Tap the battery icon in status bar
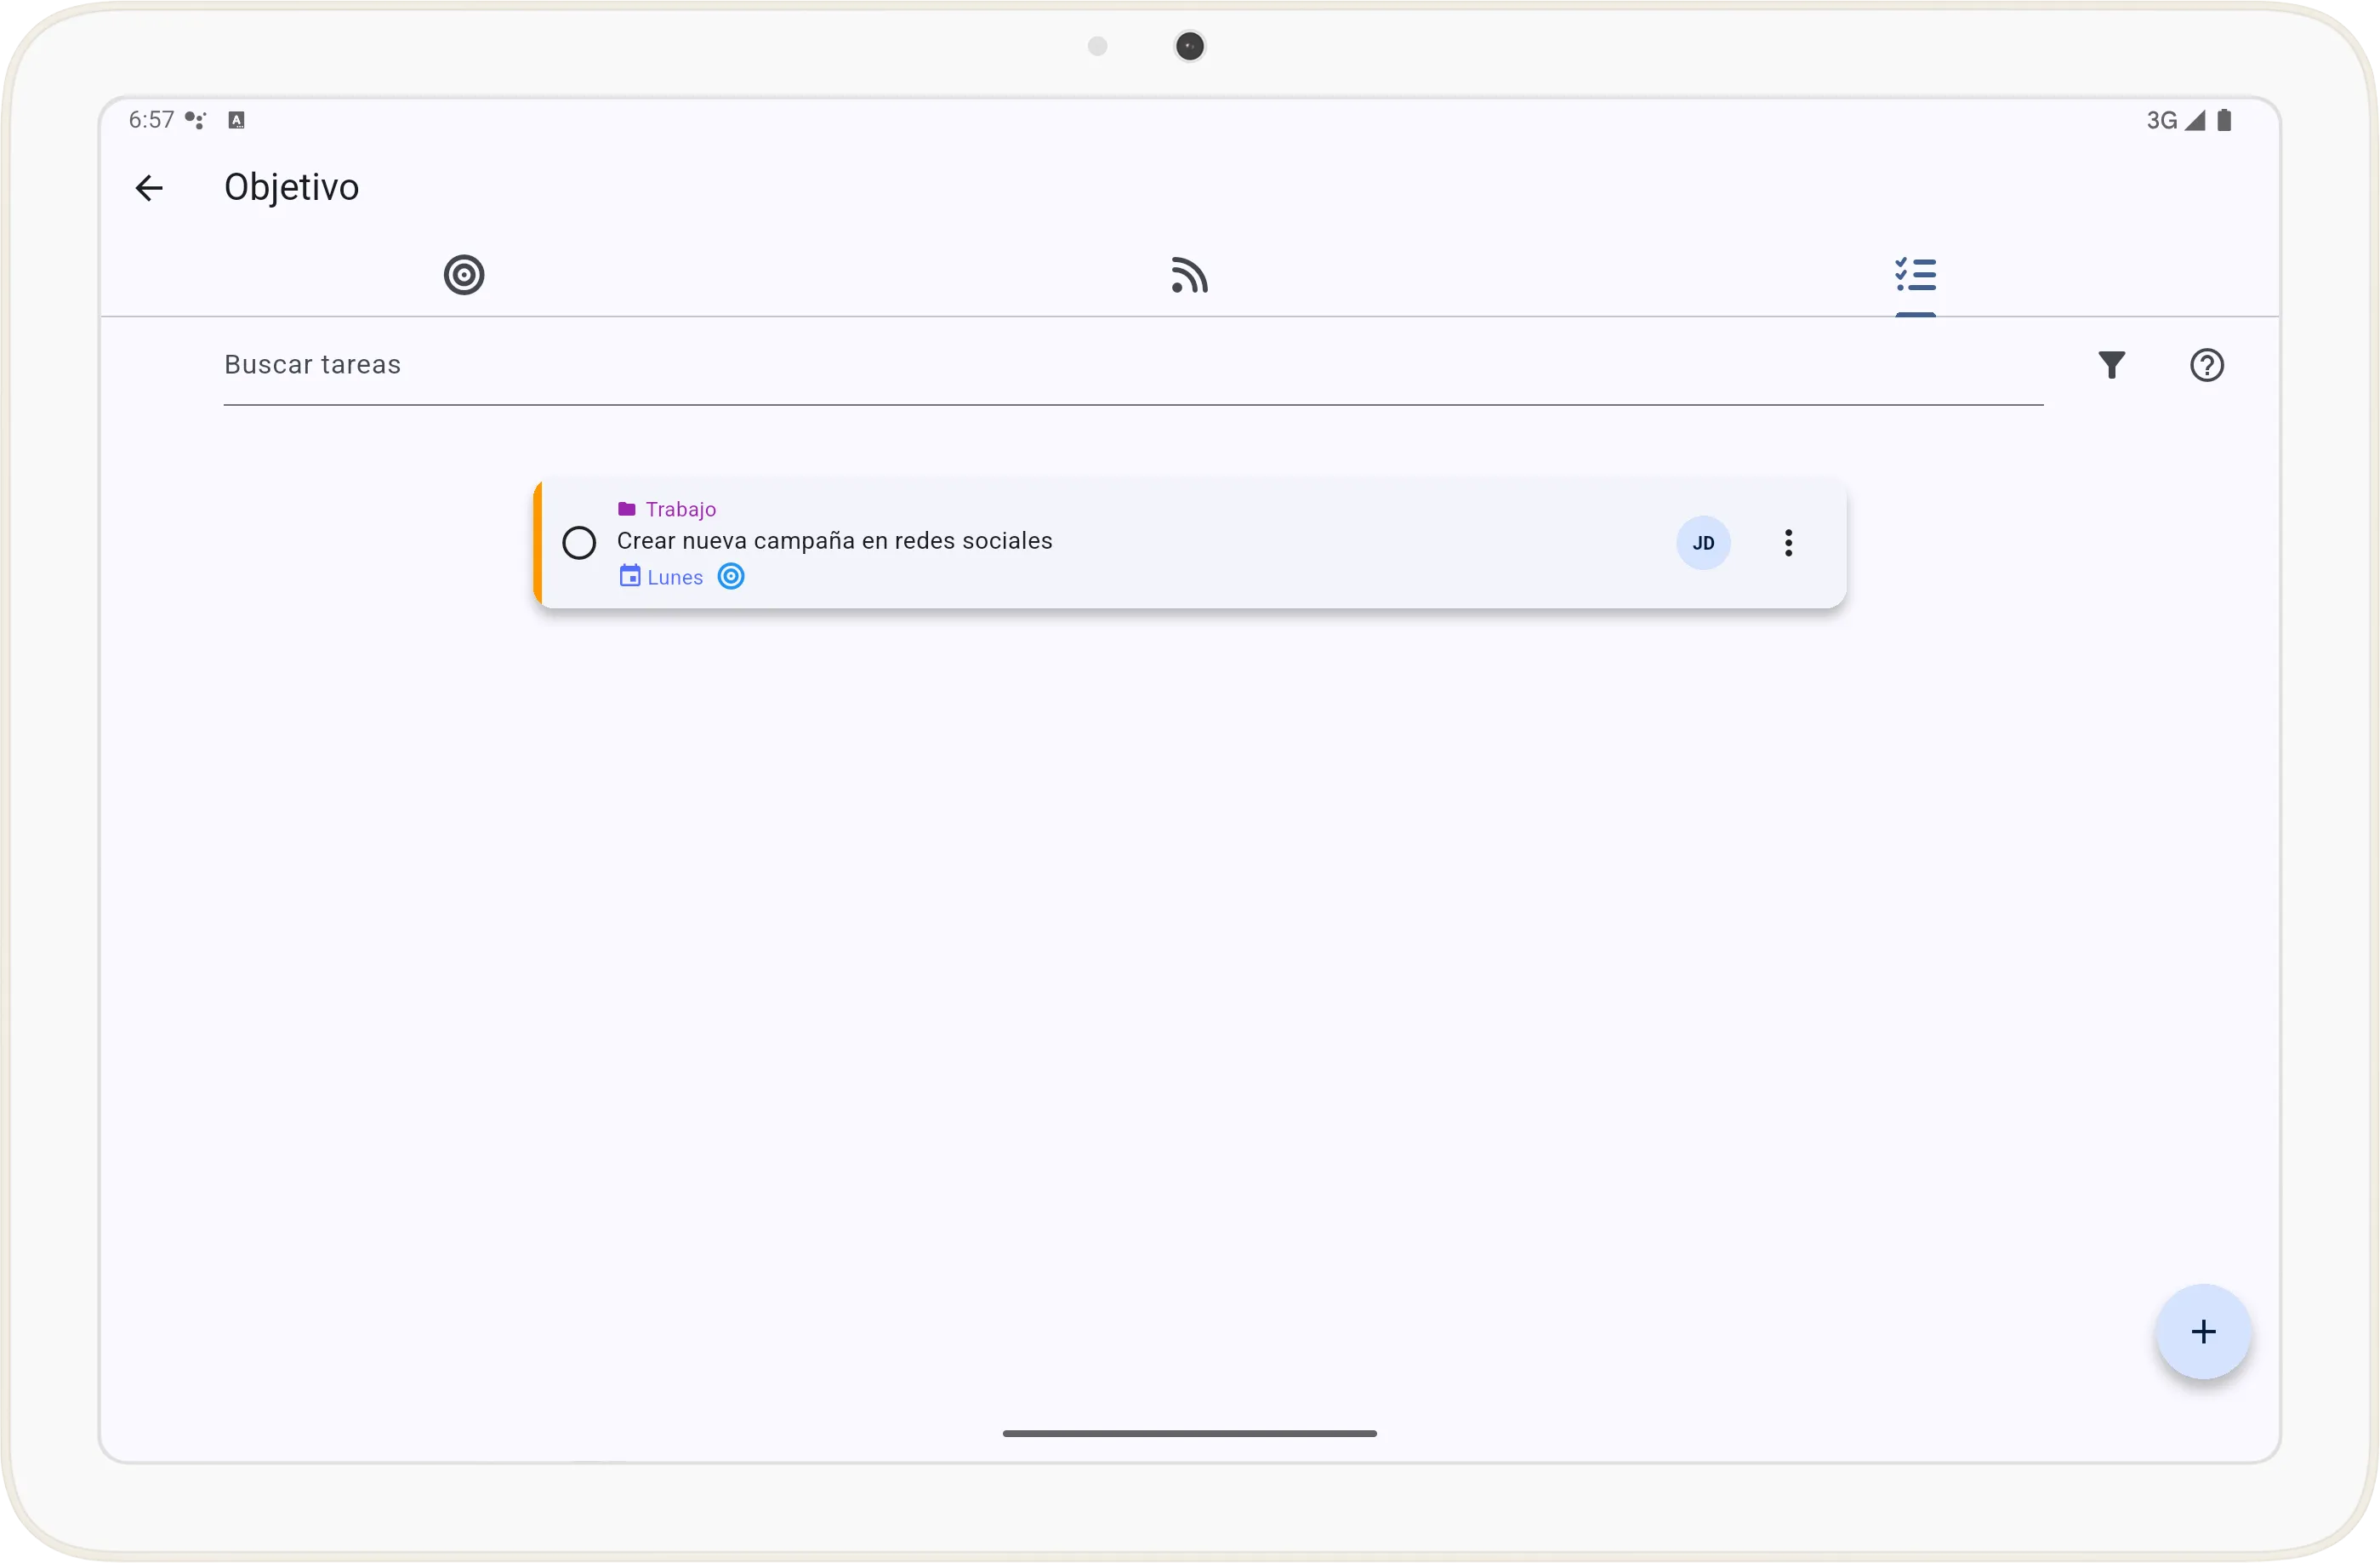The width and height of the screenshot is (2380, 1563). [2224, 120]
